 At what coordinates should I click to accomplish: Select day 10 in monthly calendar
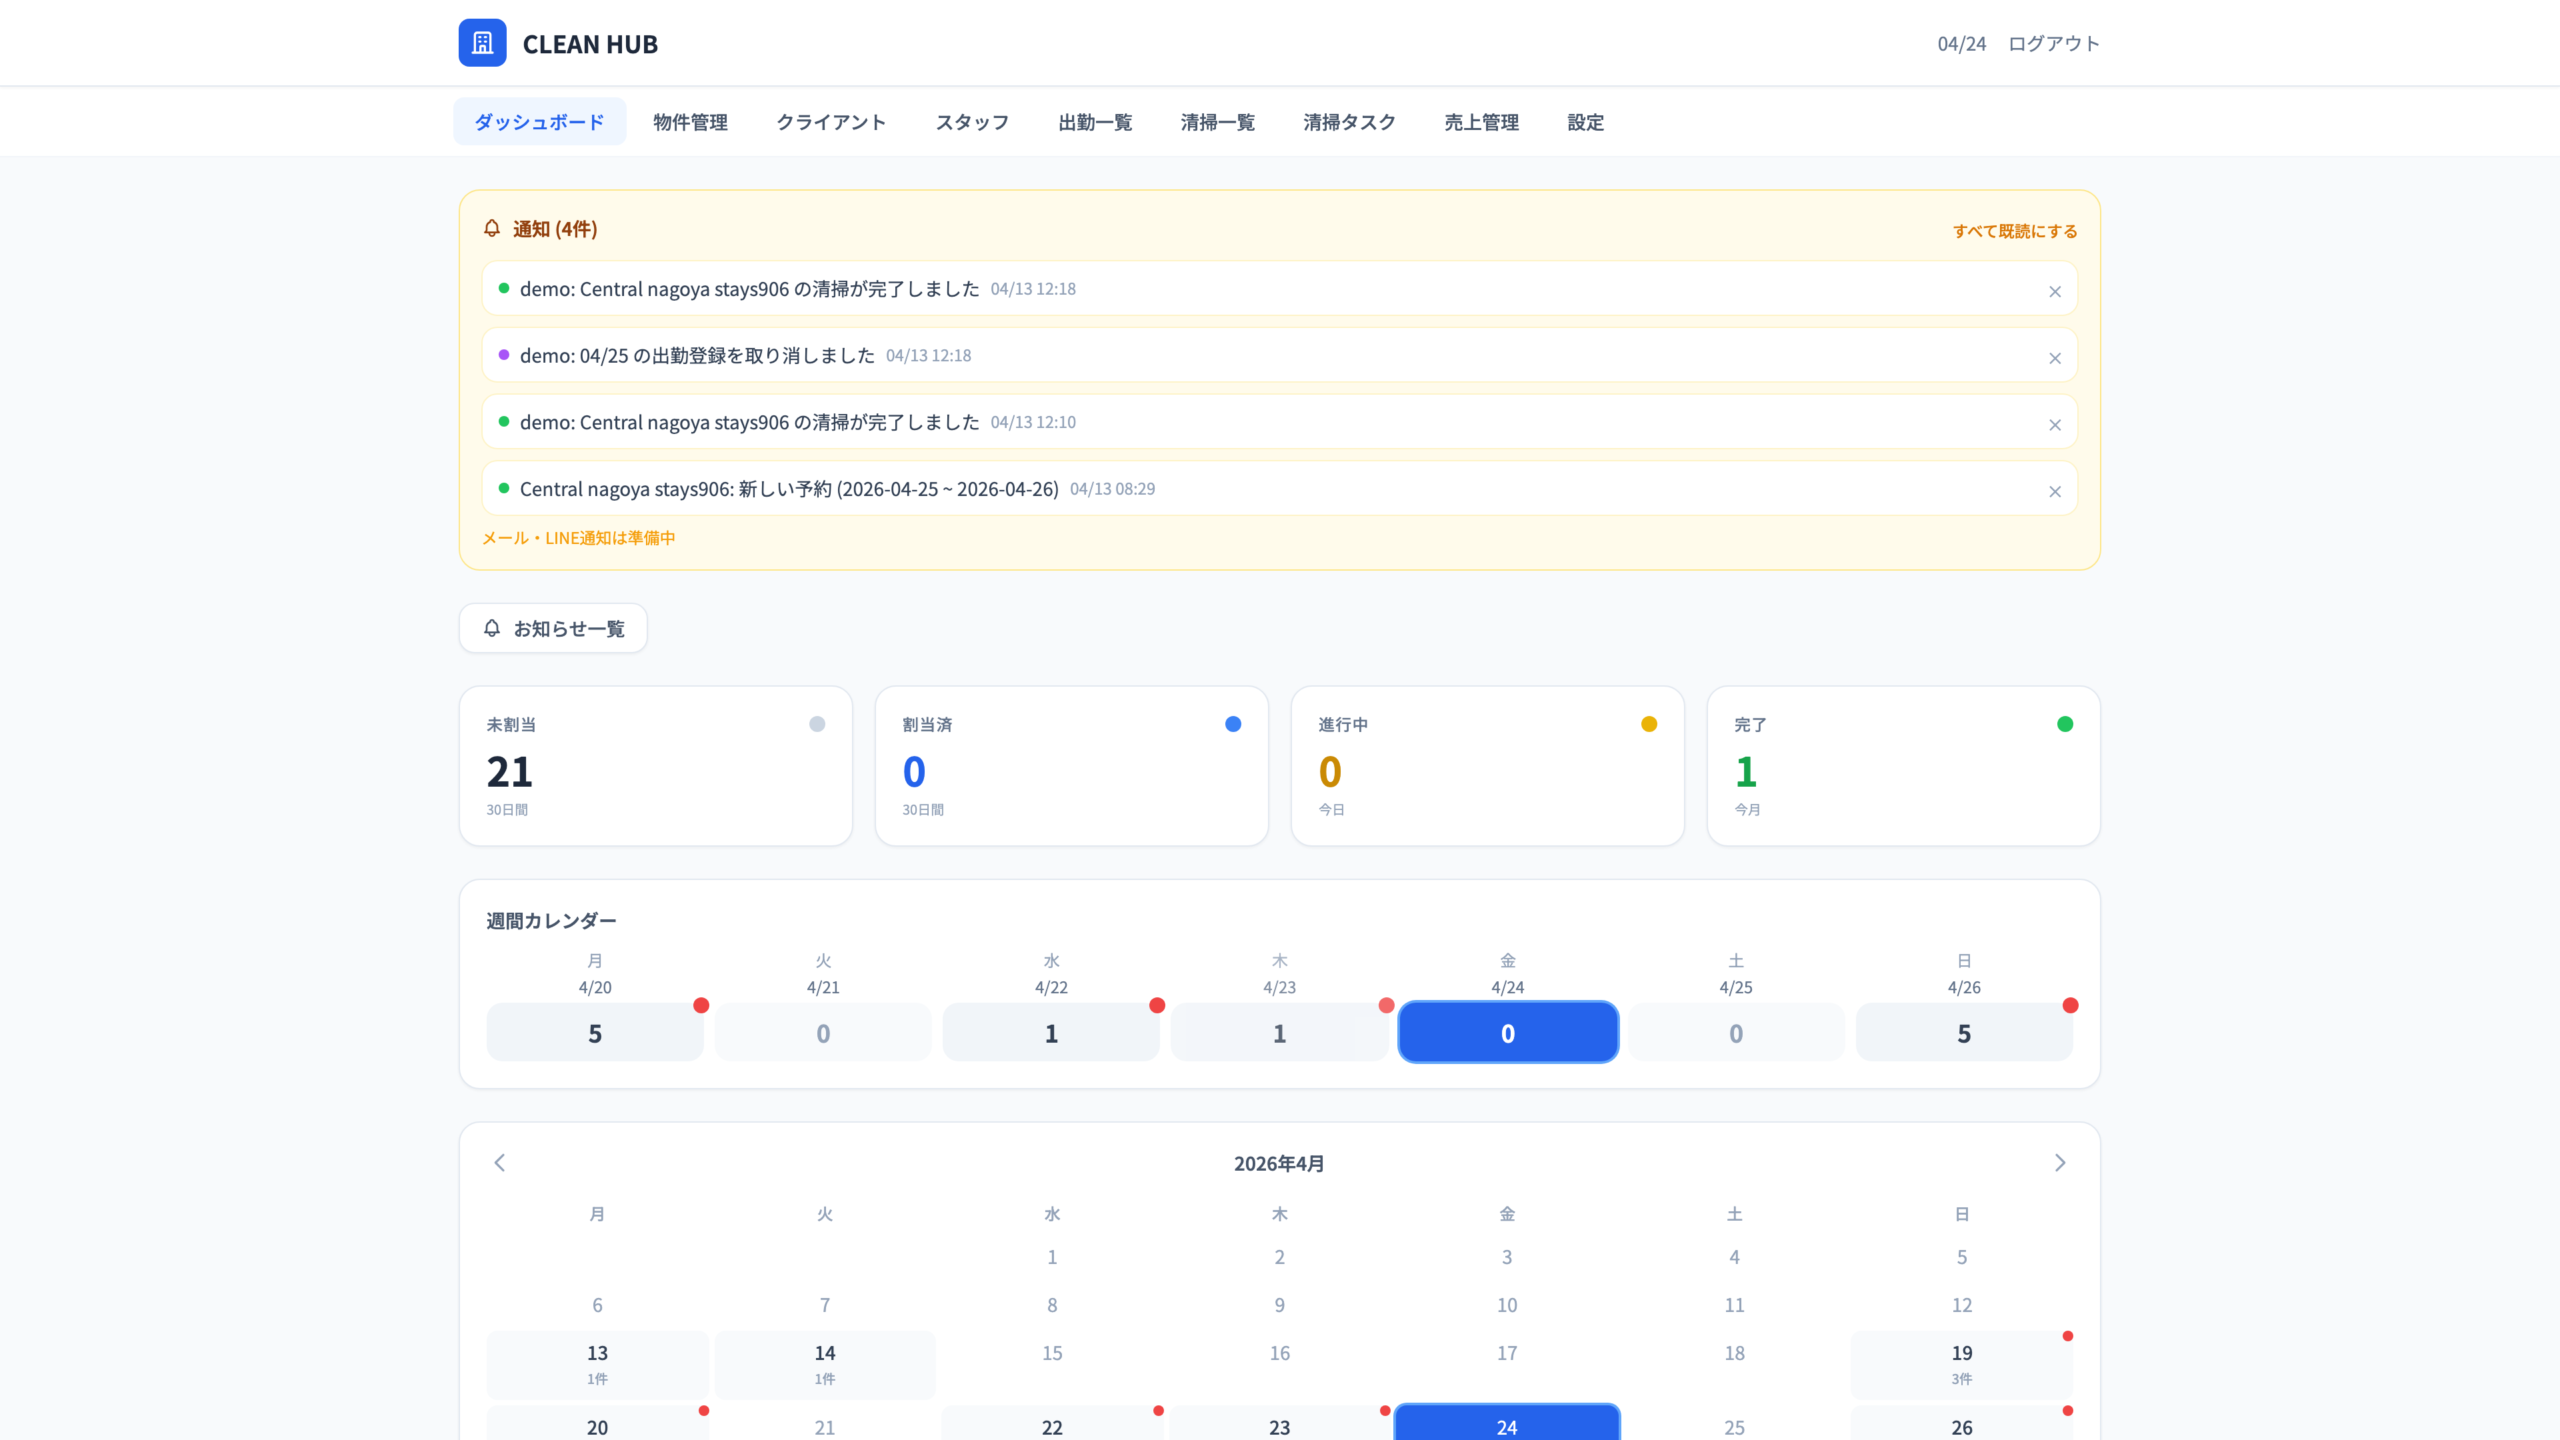point(1507,1305)
